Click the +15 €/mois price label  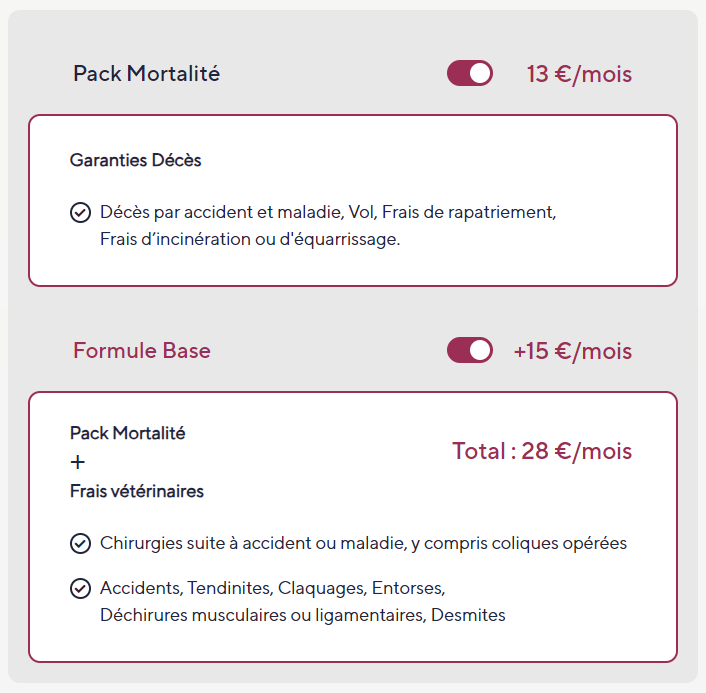[x=572, y=351]
